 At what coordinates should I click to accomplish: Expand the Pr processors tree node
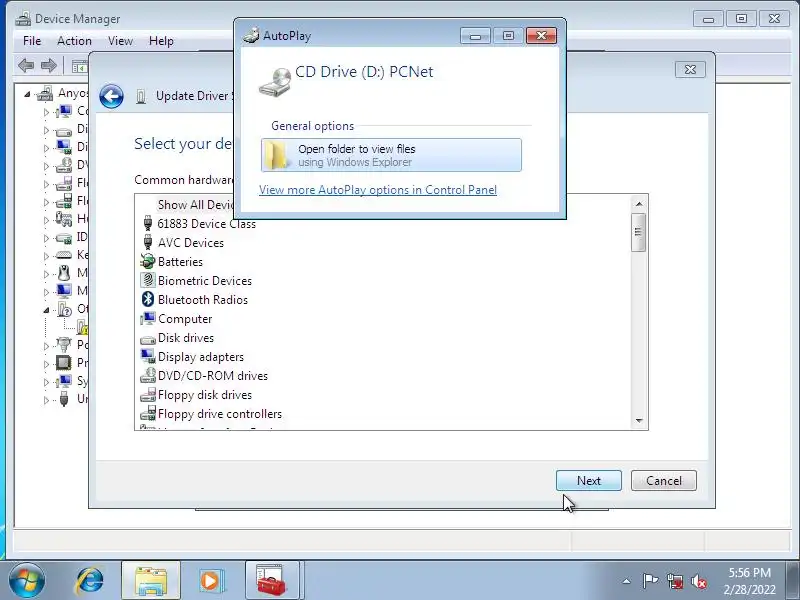coord(46,364)
